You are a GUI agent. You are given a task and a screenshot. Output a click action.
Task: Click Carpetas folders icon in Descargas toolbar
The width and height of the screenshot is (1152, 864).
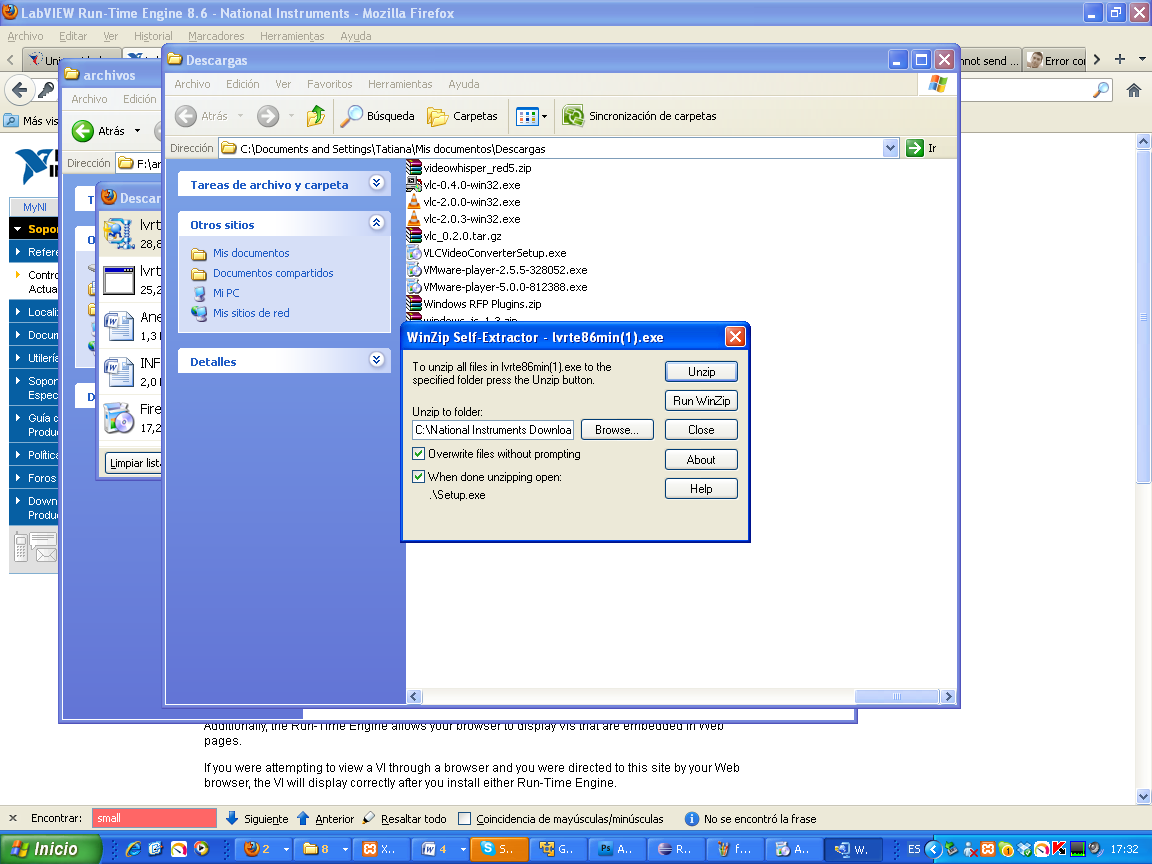point(438,116)
